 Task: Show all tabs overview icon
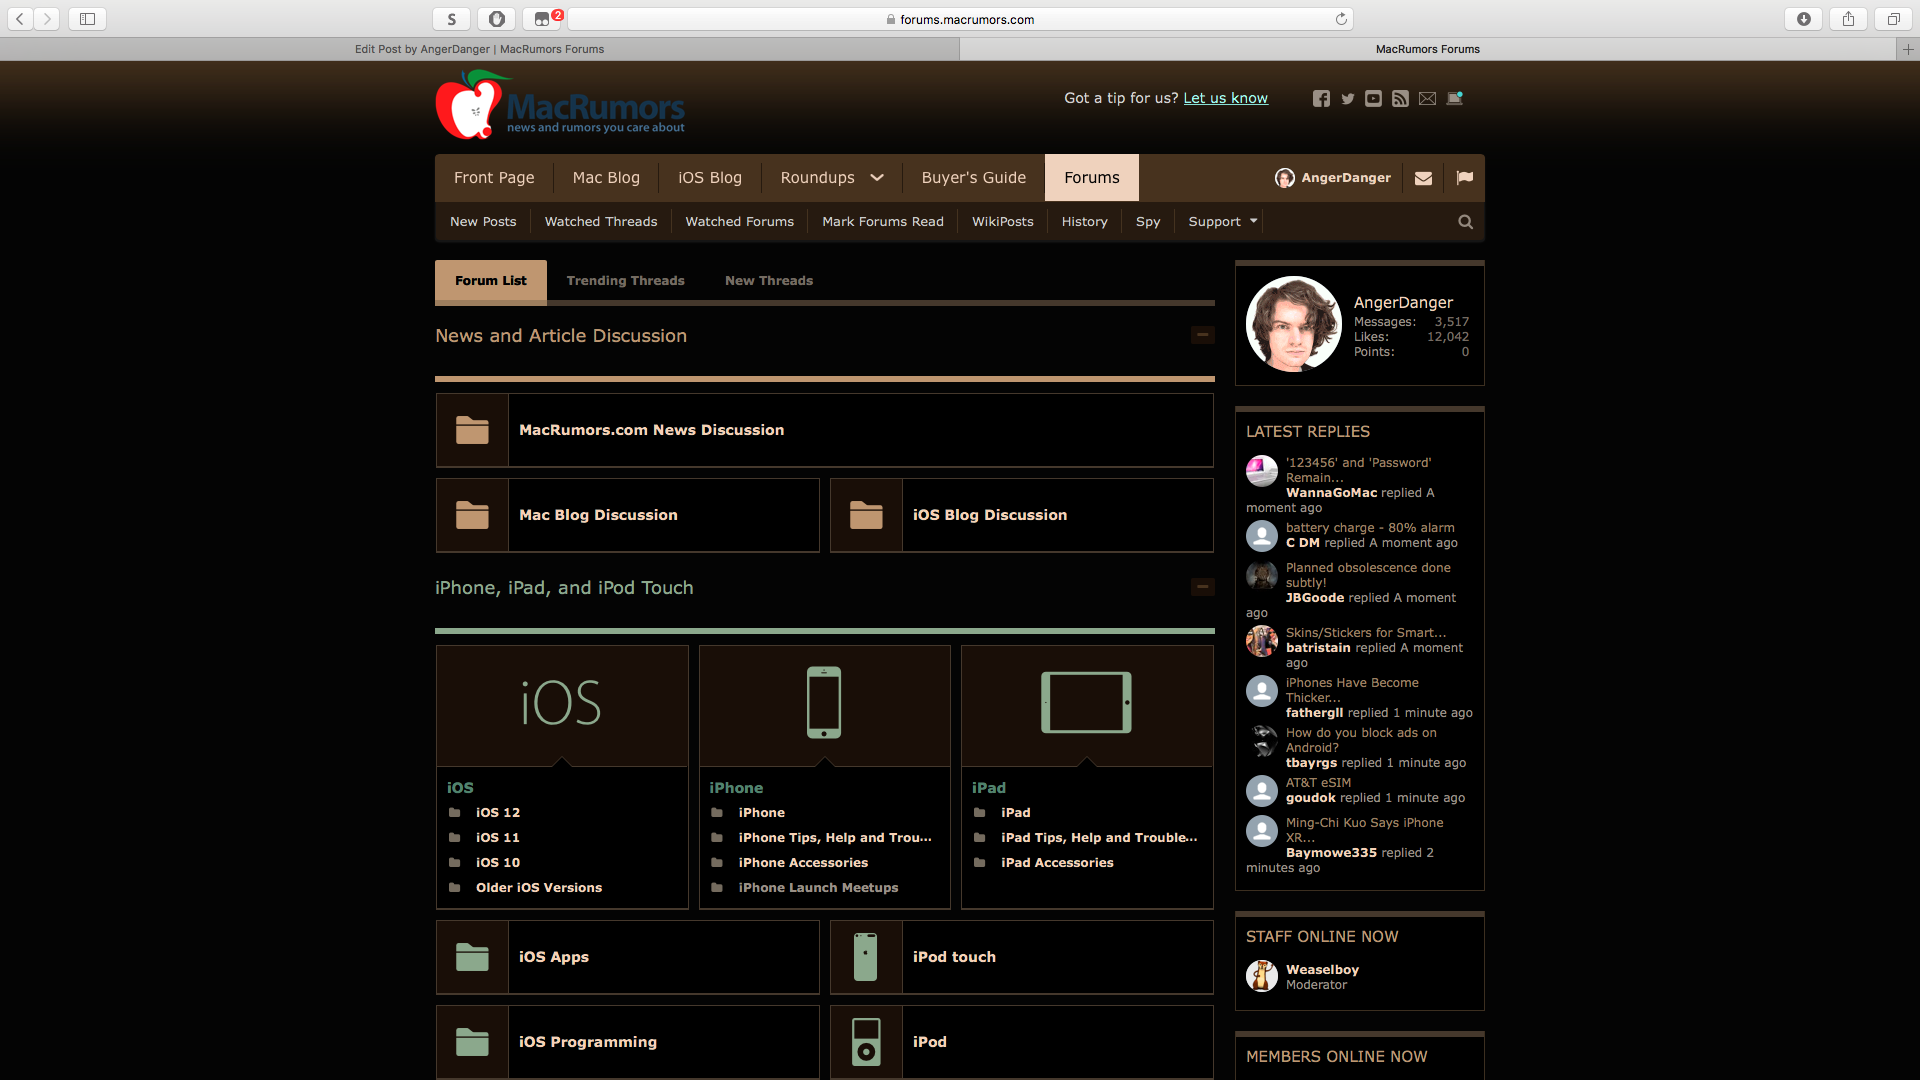pyautogui.click(x=1893, y=19)
